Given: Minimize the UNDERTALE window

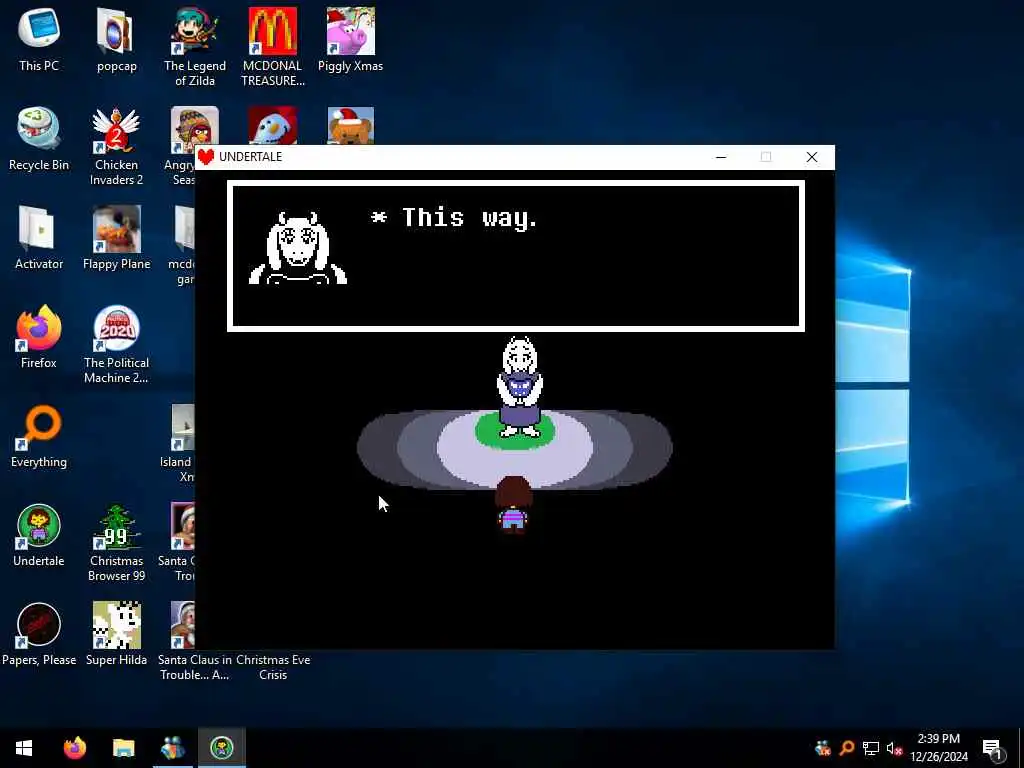Looking at the screenshot, I should pyautogui.click(x=721, y=157).
